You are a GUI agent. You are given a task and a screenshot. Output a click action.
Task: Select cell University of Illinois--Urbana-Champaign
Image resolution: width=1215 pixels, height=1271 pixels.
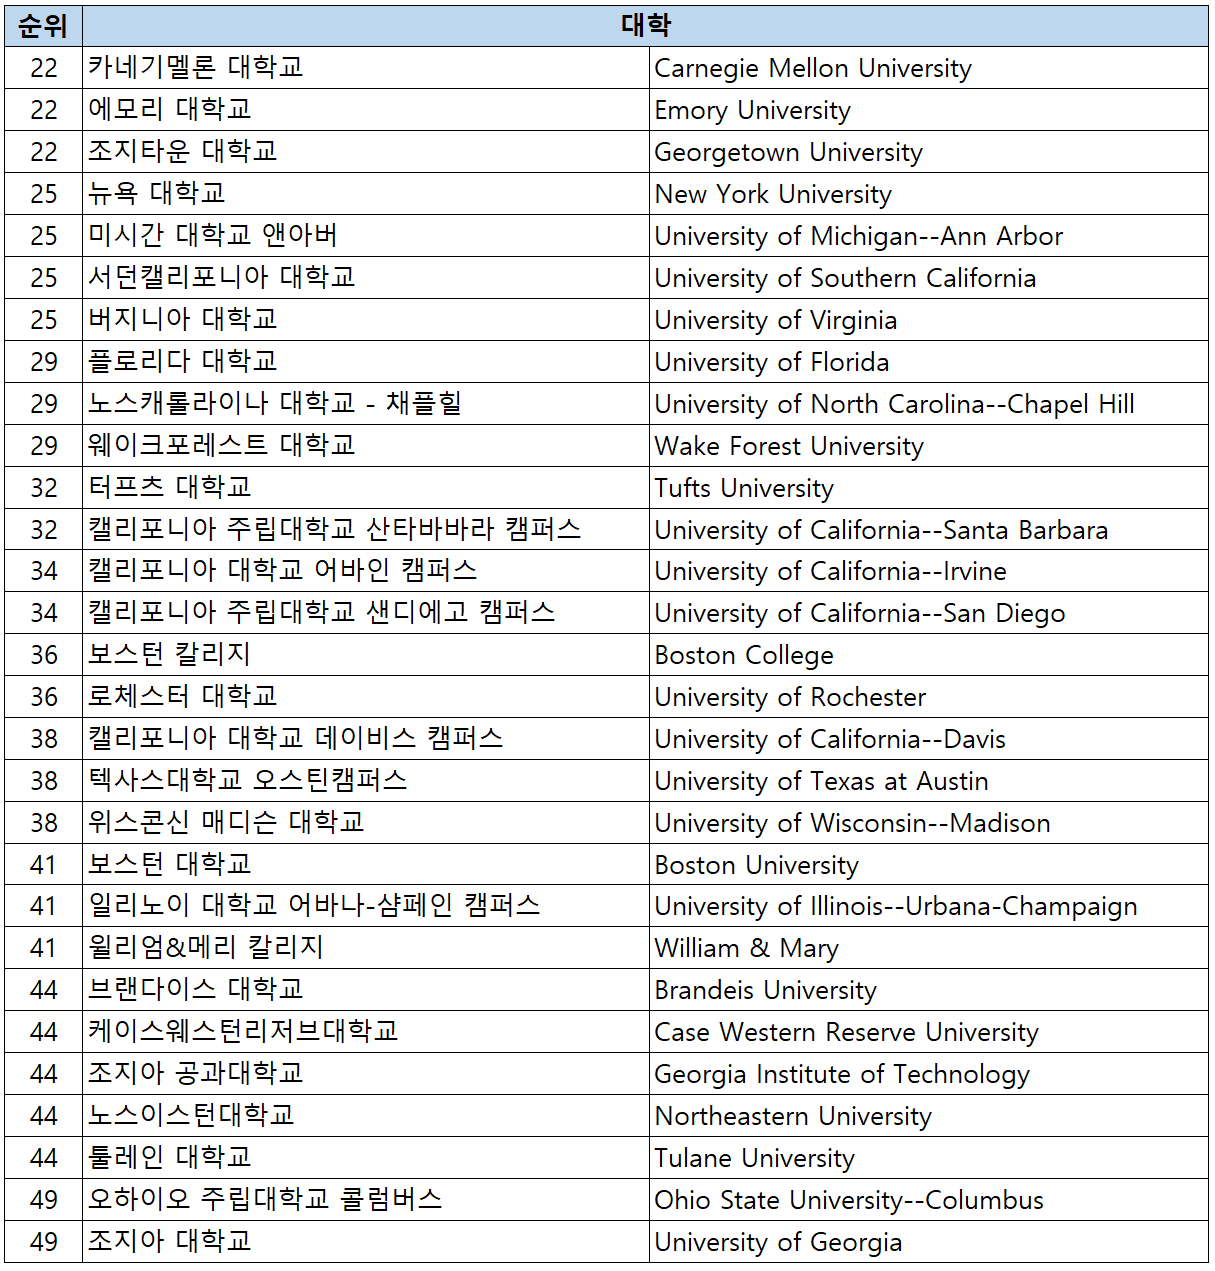[x=929, y=906]
